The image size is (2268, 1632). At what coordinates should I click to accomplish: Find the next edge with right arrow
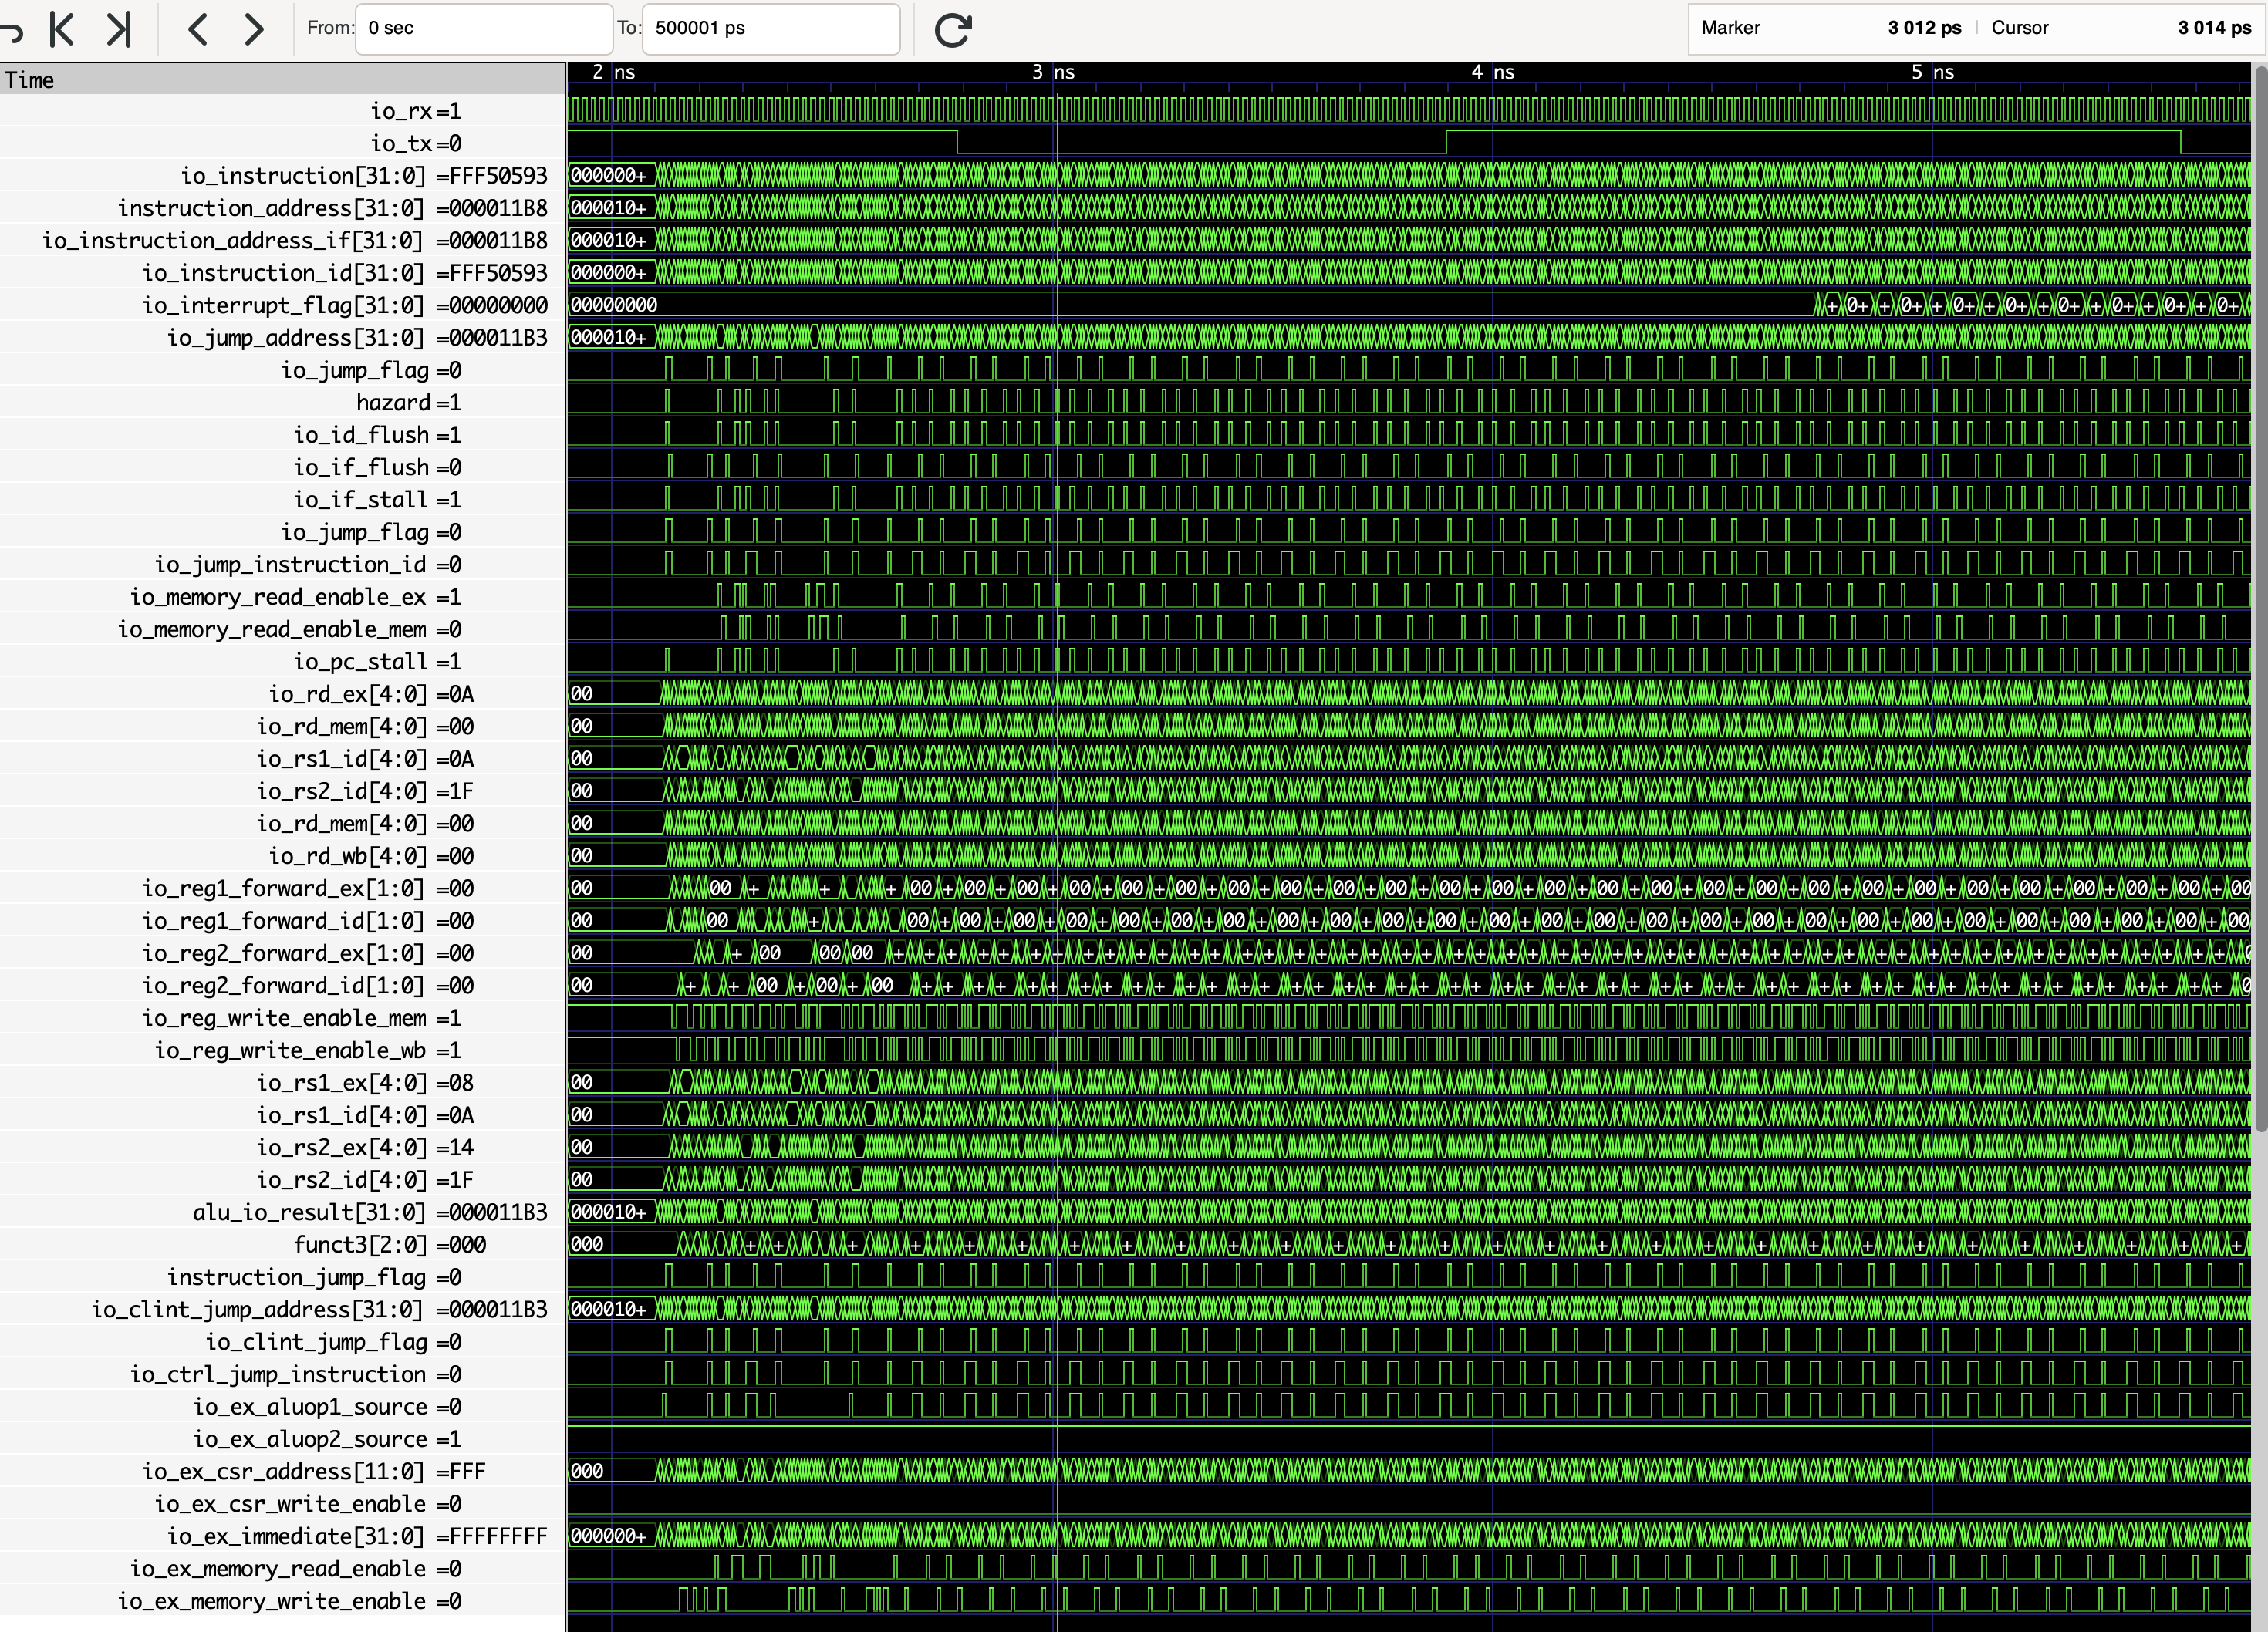[x=254, y=29]
